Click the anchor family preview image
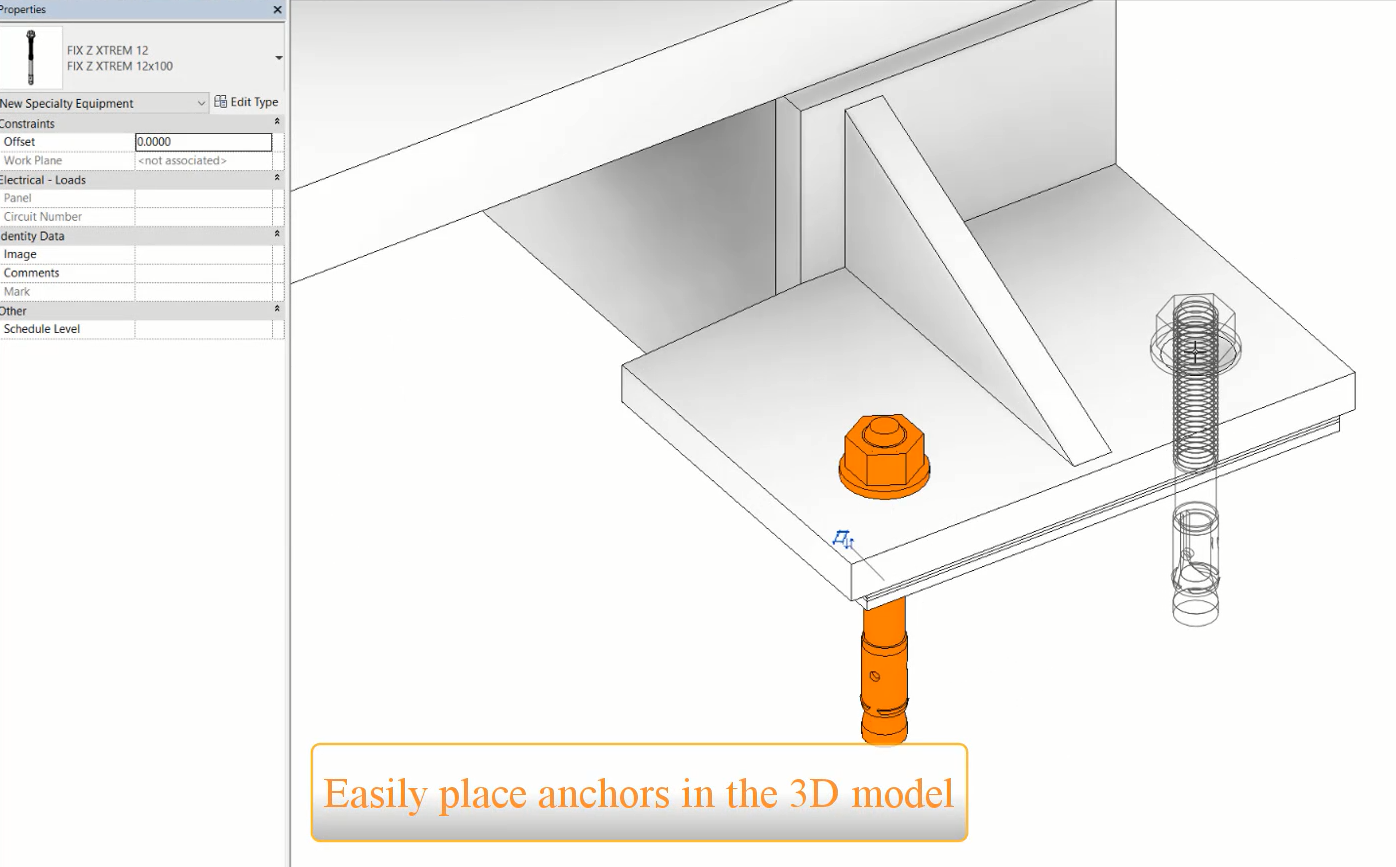1396x867 pixels. (30, 55)
